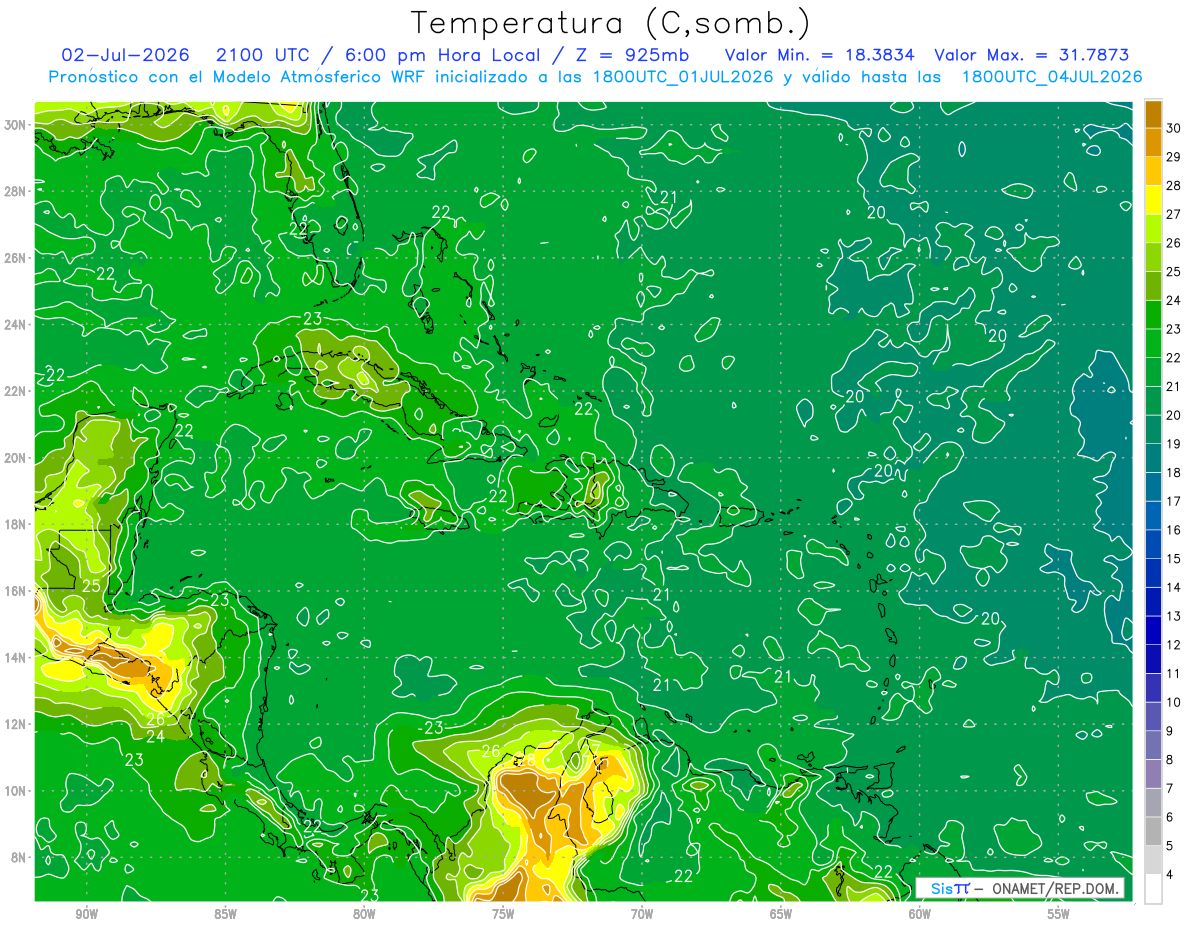The height and width of the screenshot is (927, 1200).
Task: Click the 30N latitude axis label
Action: pos(15,124)
